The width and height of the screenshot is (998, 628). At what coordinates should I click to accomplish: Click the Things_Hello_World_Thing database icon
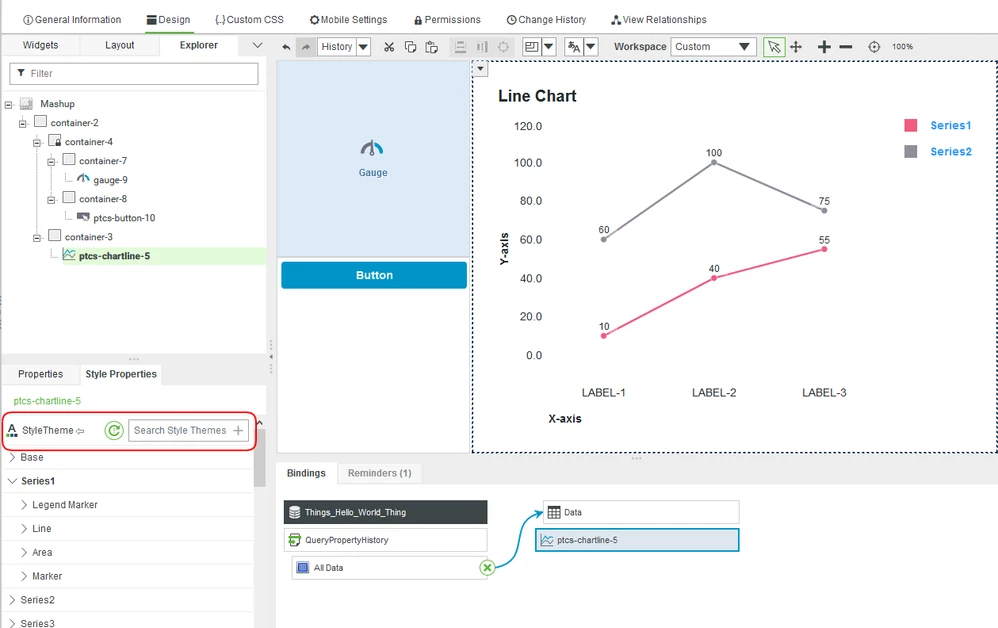point(295,512)
